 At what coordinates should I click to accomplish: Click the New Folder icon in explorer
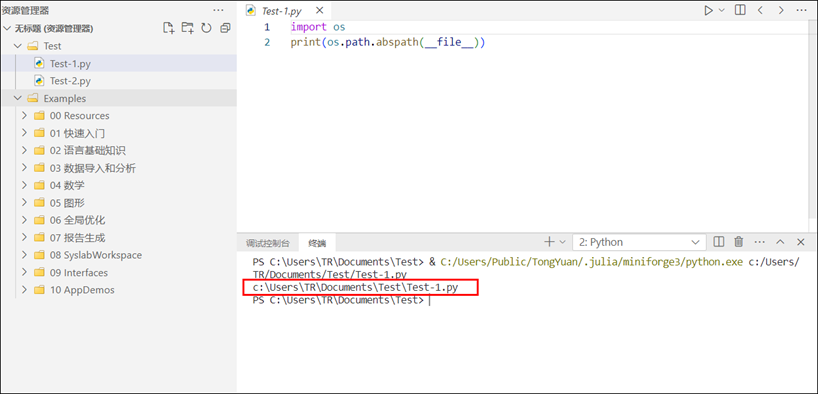pos(187,28)
